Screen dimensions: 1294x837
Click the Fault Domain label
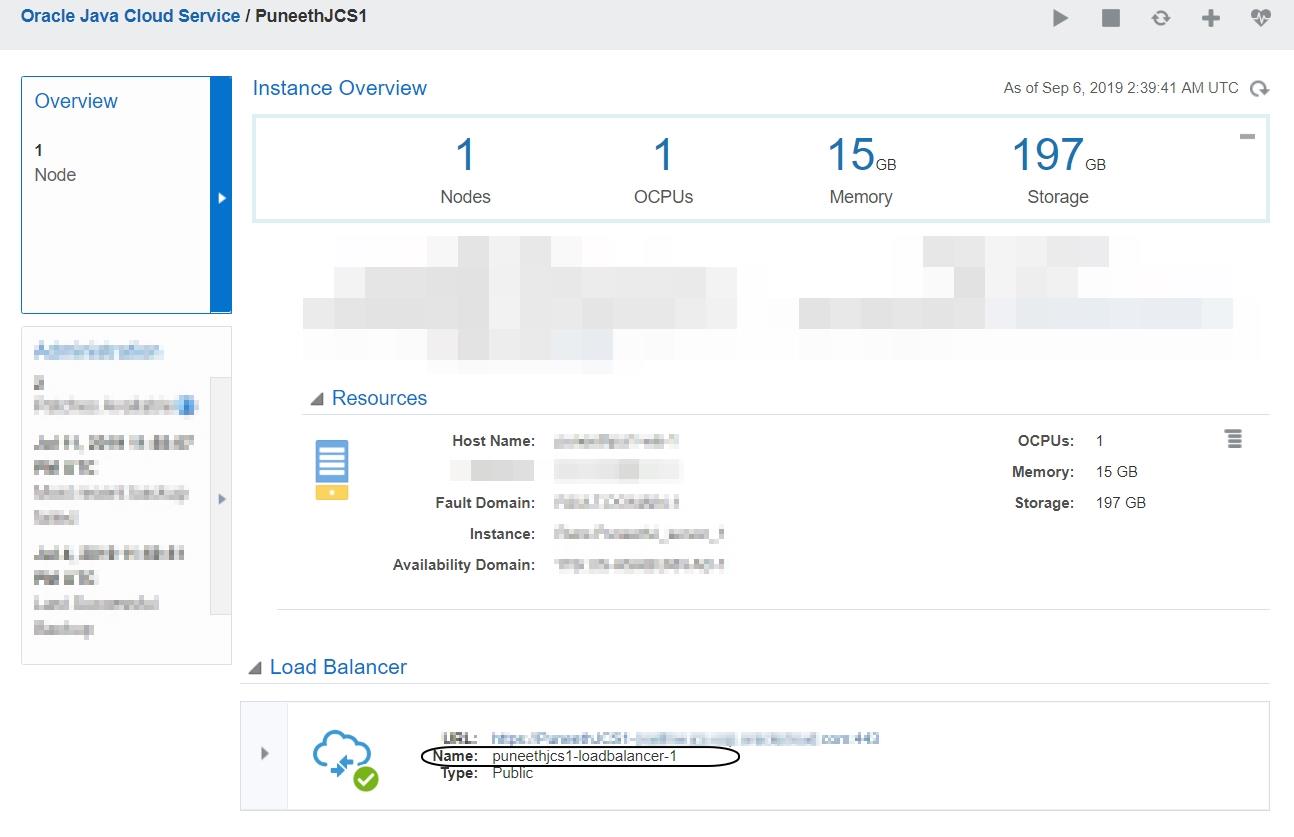pos(486,503)
